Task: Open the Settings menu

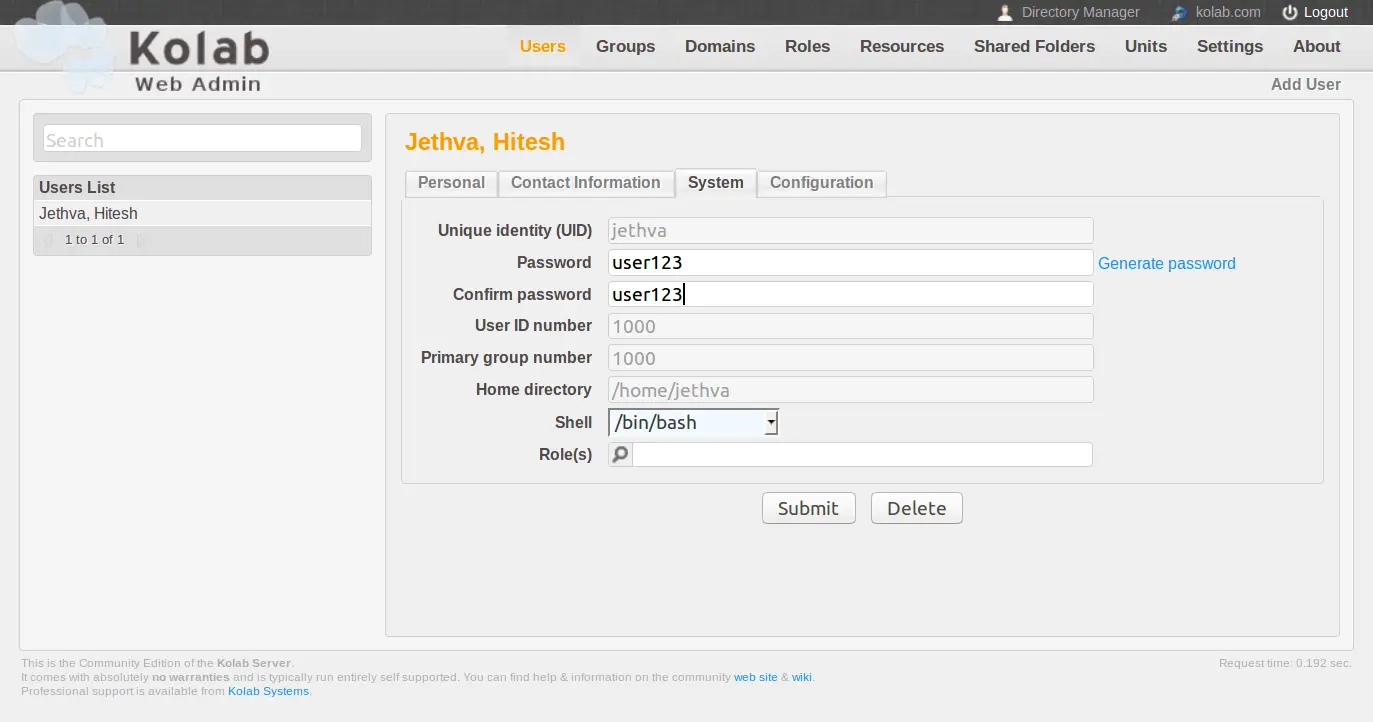Action: click(x=1230, y=46)
